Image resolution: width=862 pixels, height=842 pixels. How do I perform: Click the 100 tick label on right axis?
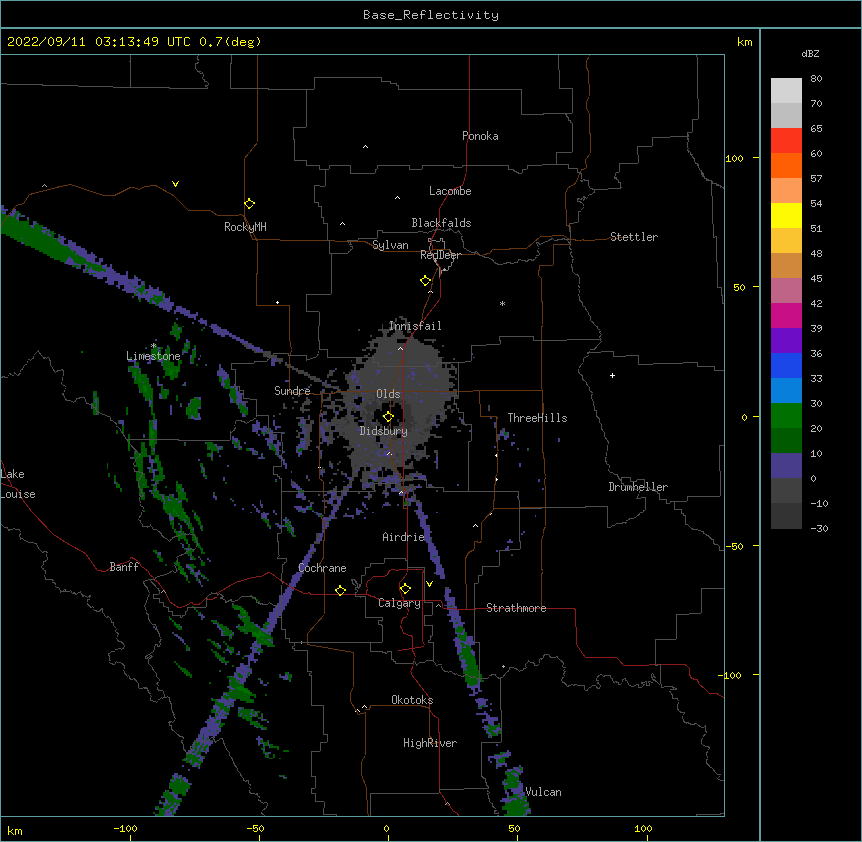(x=734, y=158)
